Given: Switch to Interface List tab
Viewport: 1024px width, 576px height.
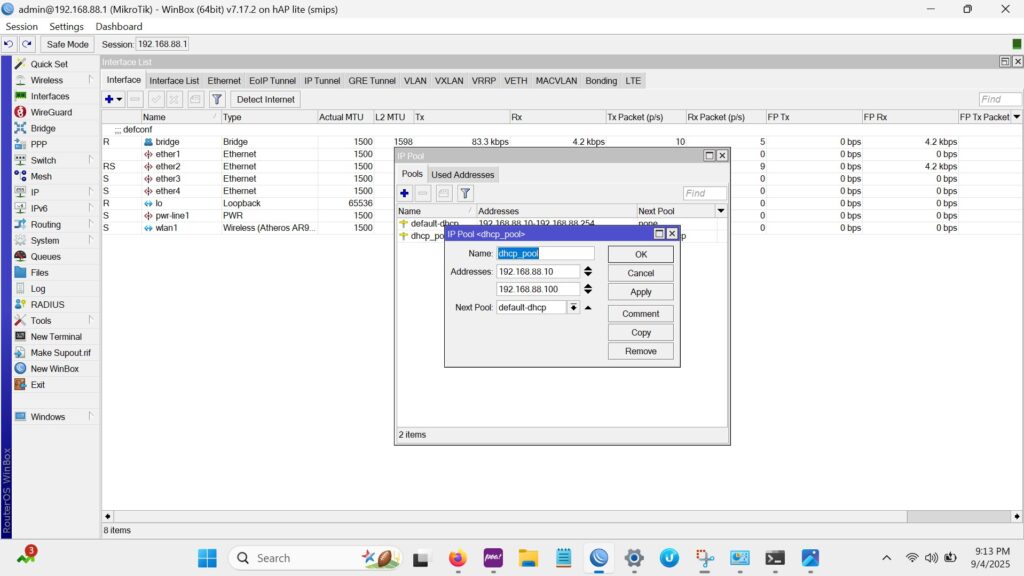Looking at the screenshot, I should [174, 80].
